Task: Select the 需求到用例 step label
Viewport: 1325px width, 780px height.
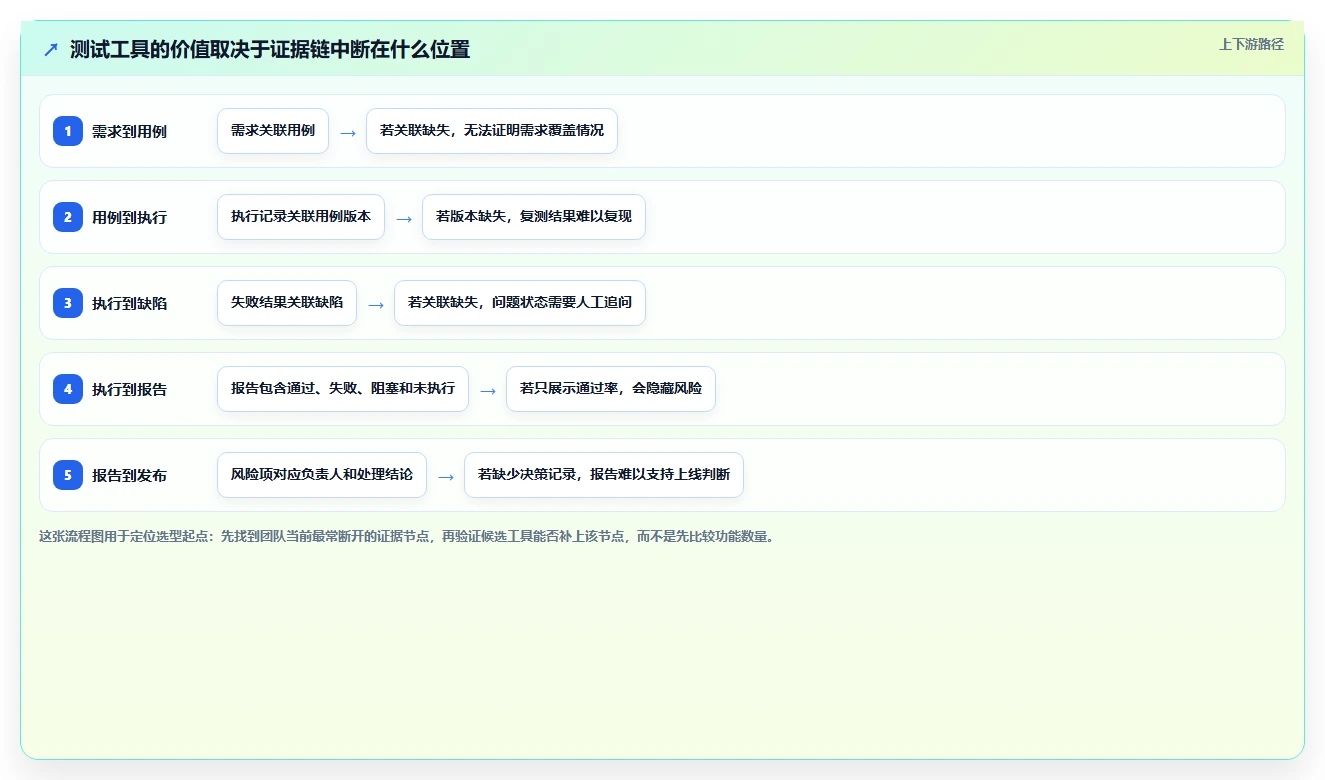Action: (x=129, y=131)
